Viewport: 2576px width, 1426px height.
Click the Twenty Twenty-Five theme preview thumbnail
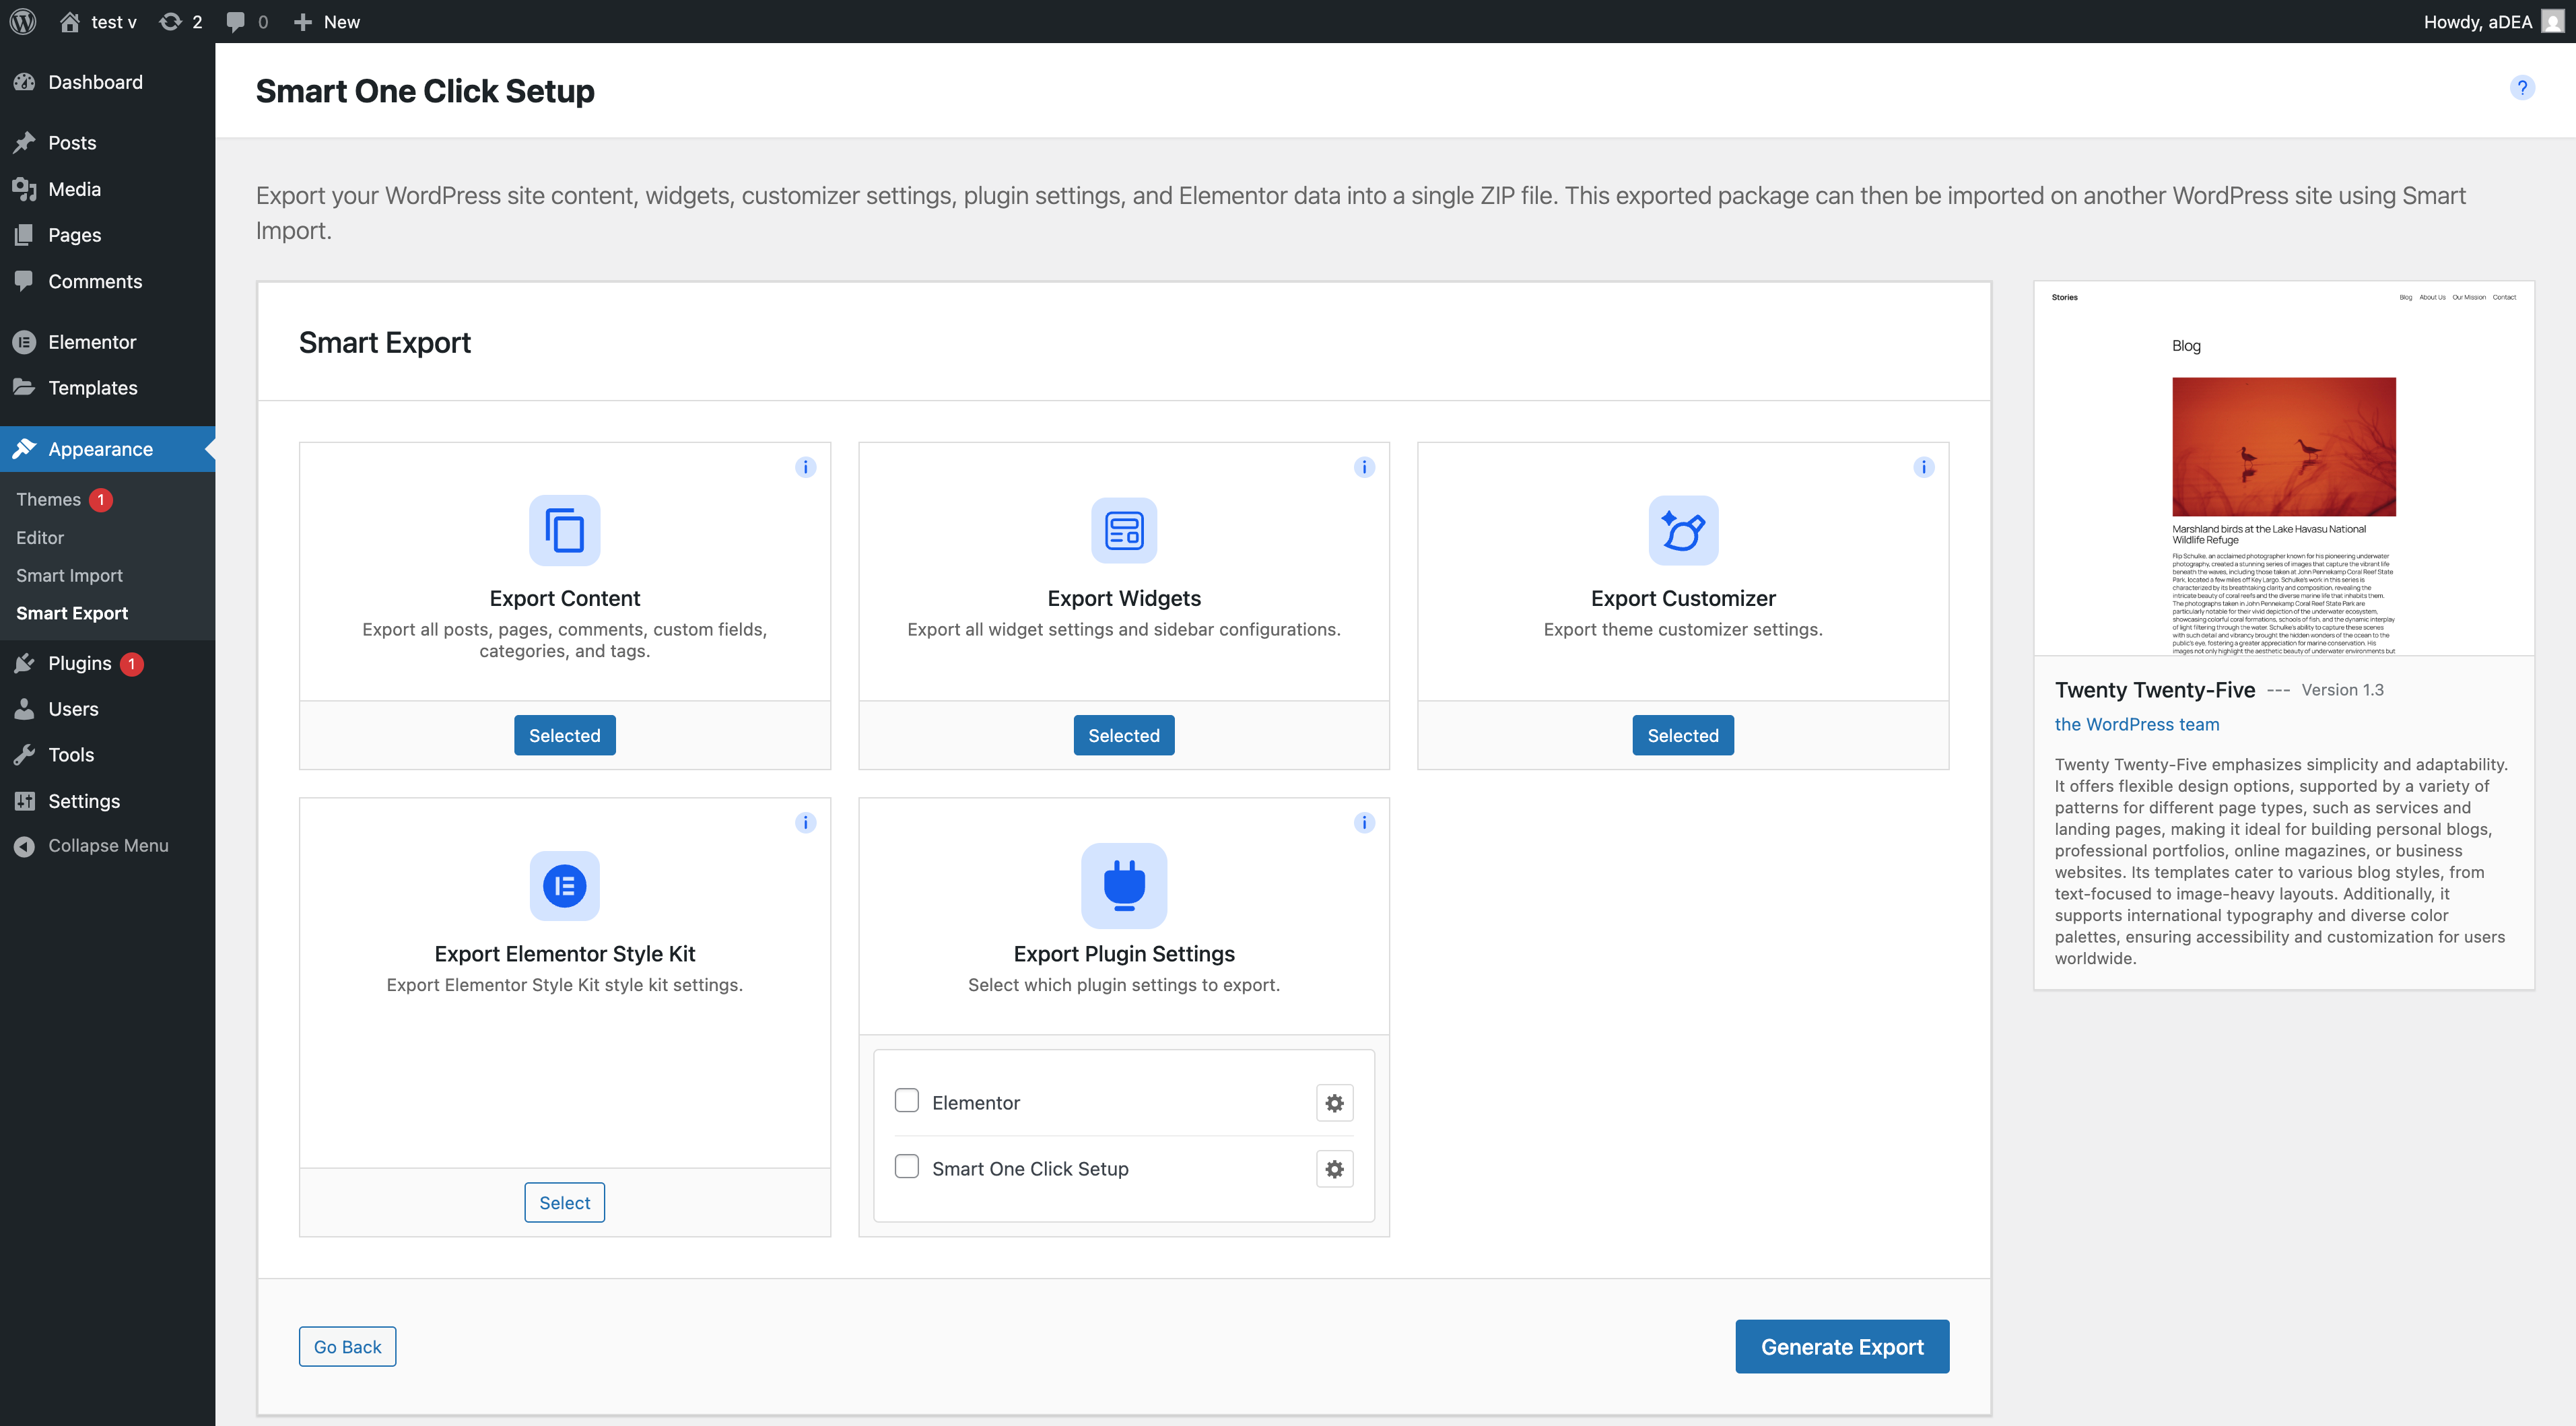tap(2283, 468)
